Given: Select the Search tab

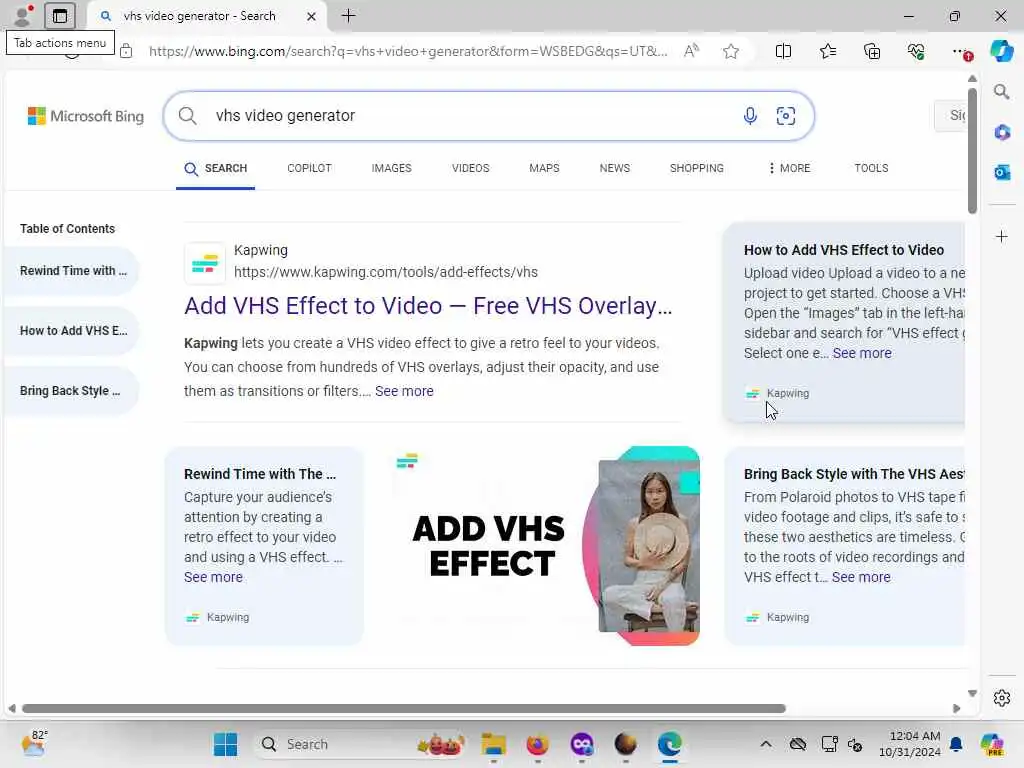Looking at the screenshot, I should pyautogui.click(x=216, y=169).
